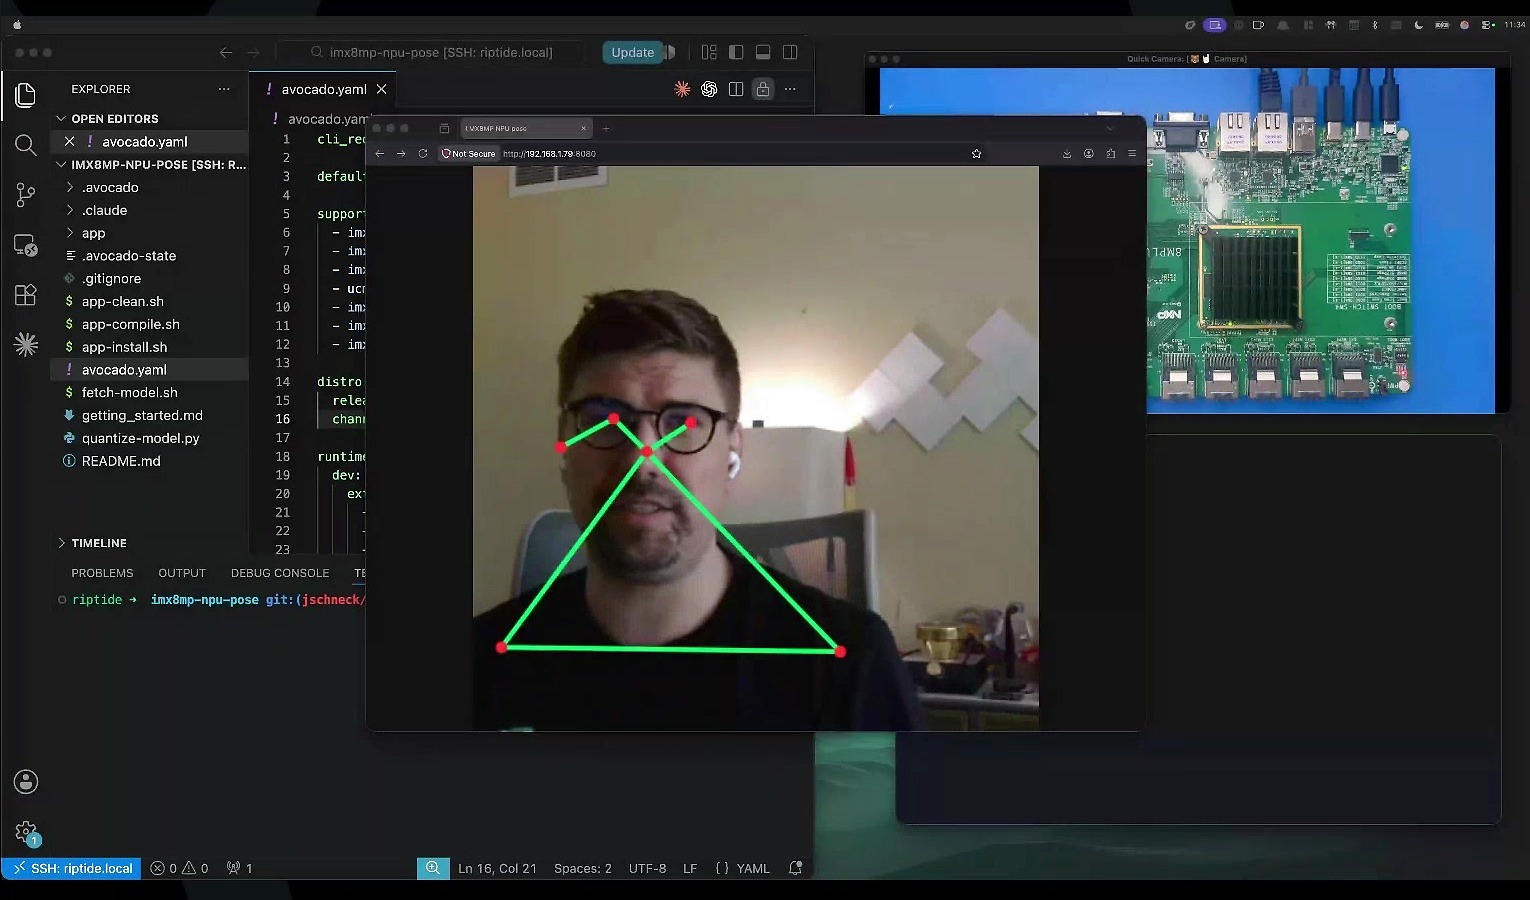Open fetch-model.sh in explorer
This screenshot has height=900, width=1530.
click(130, 393)
